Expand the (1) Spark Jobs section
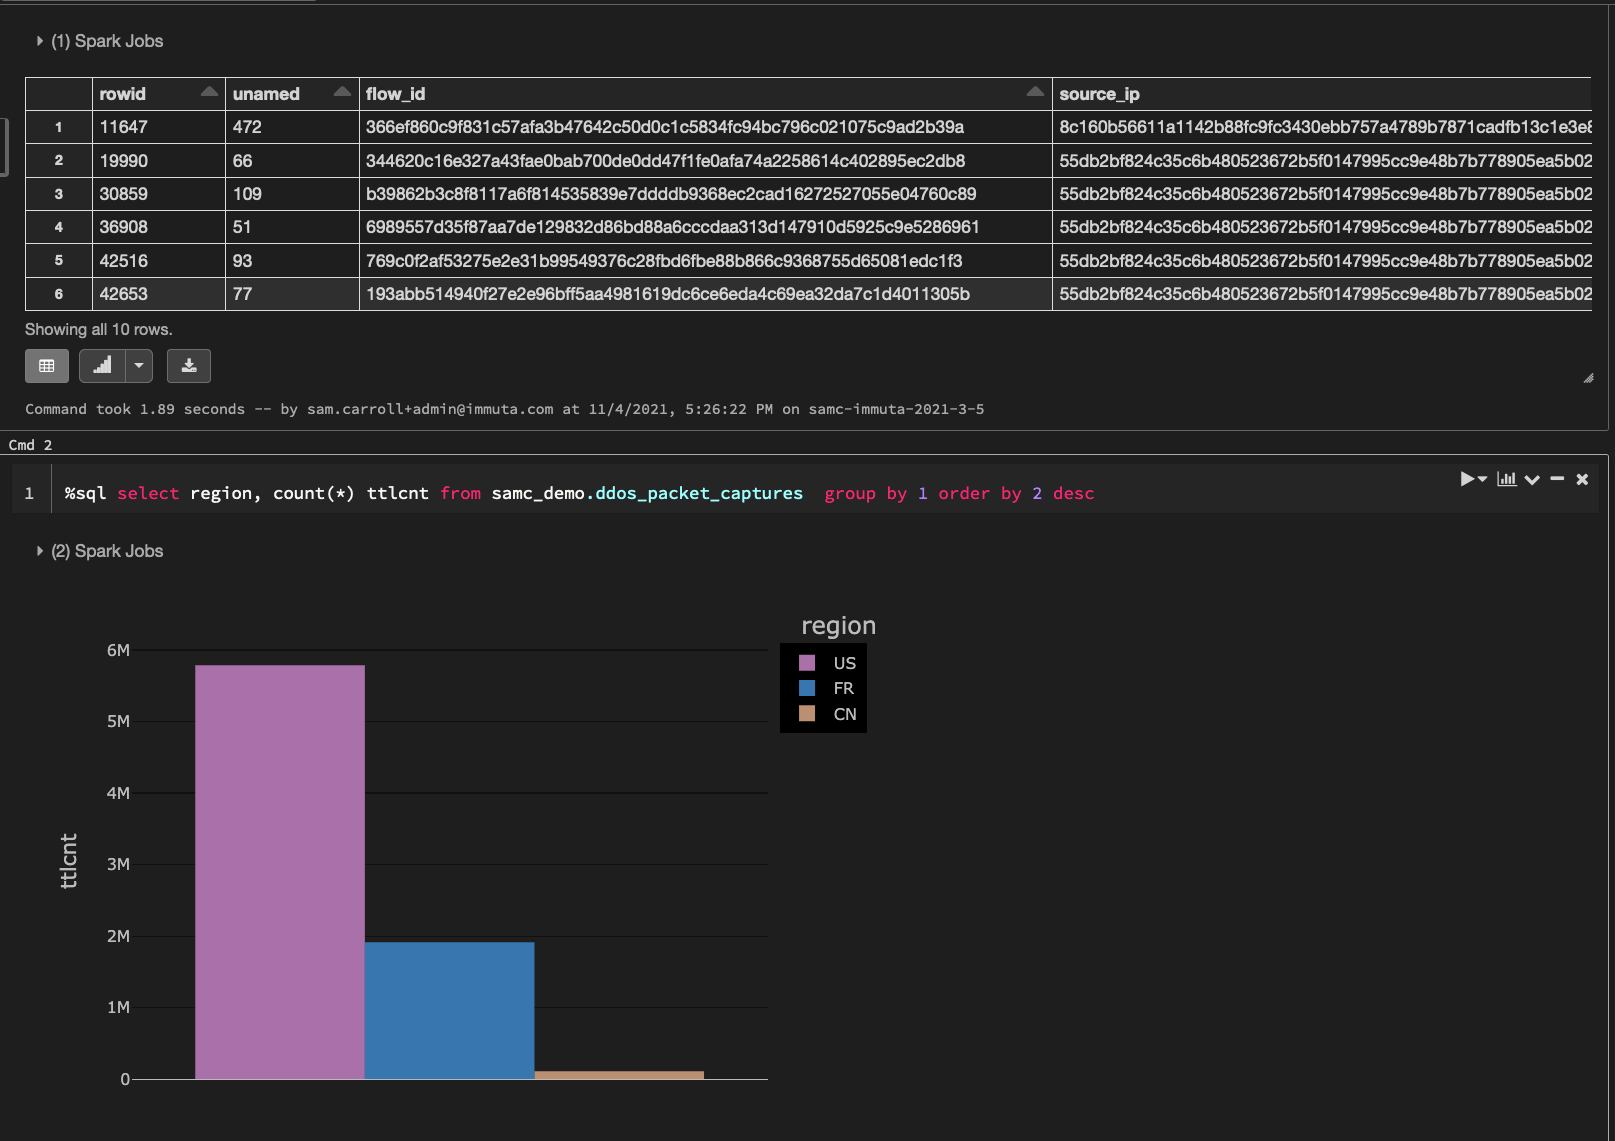 [40, 41]
